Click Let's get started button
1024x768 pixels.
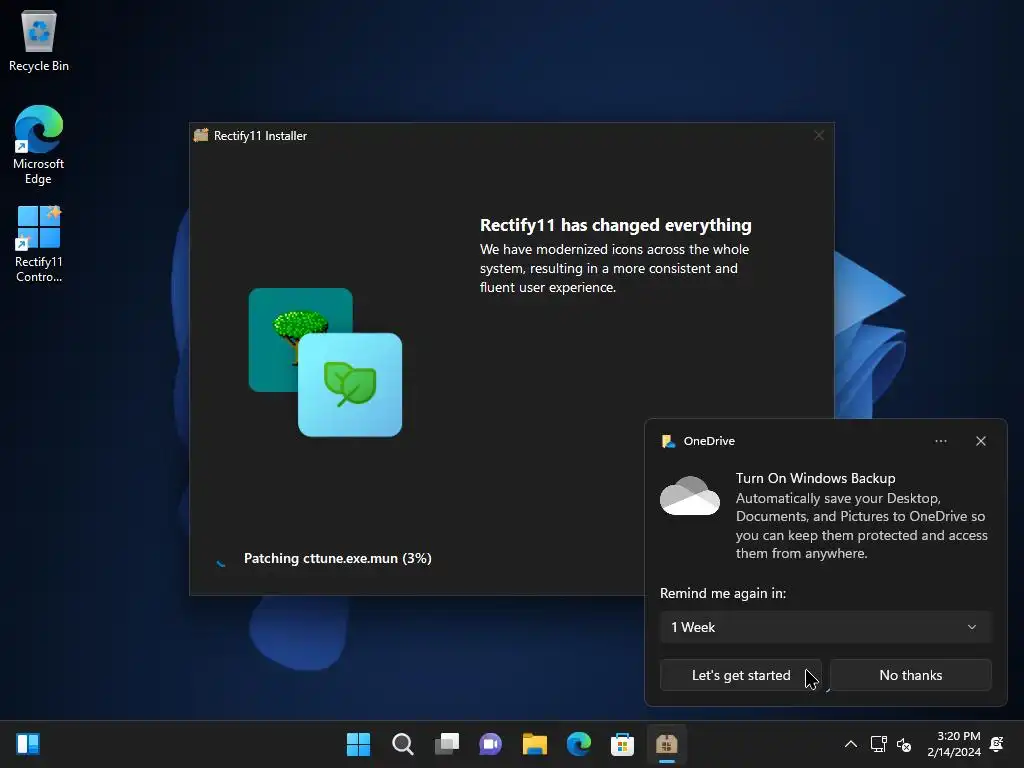tap(741, 675)
